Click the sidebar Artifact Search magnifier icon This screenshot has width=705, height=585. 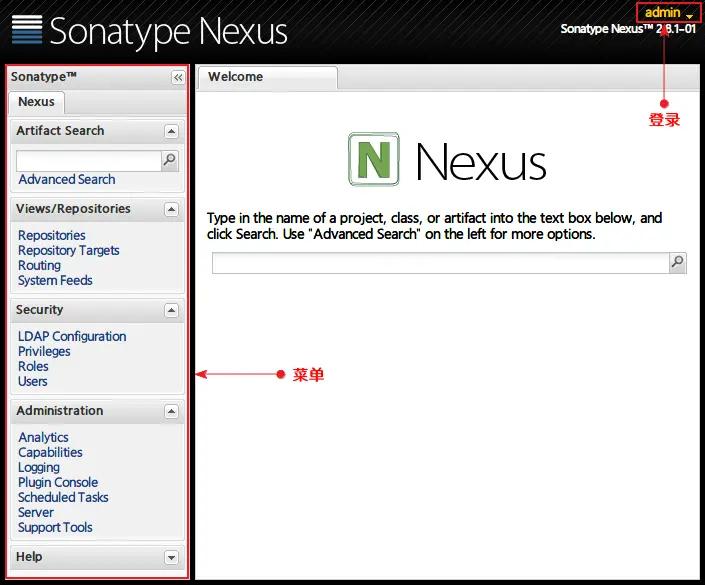[170, 160]
